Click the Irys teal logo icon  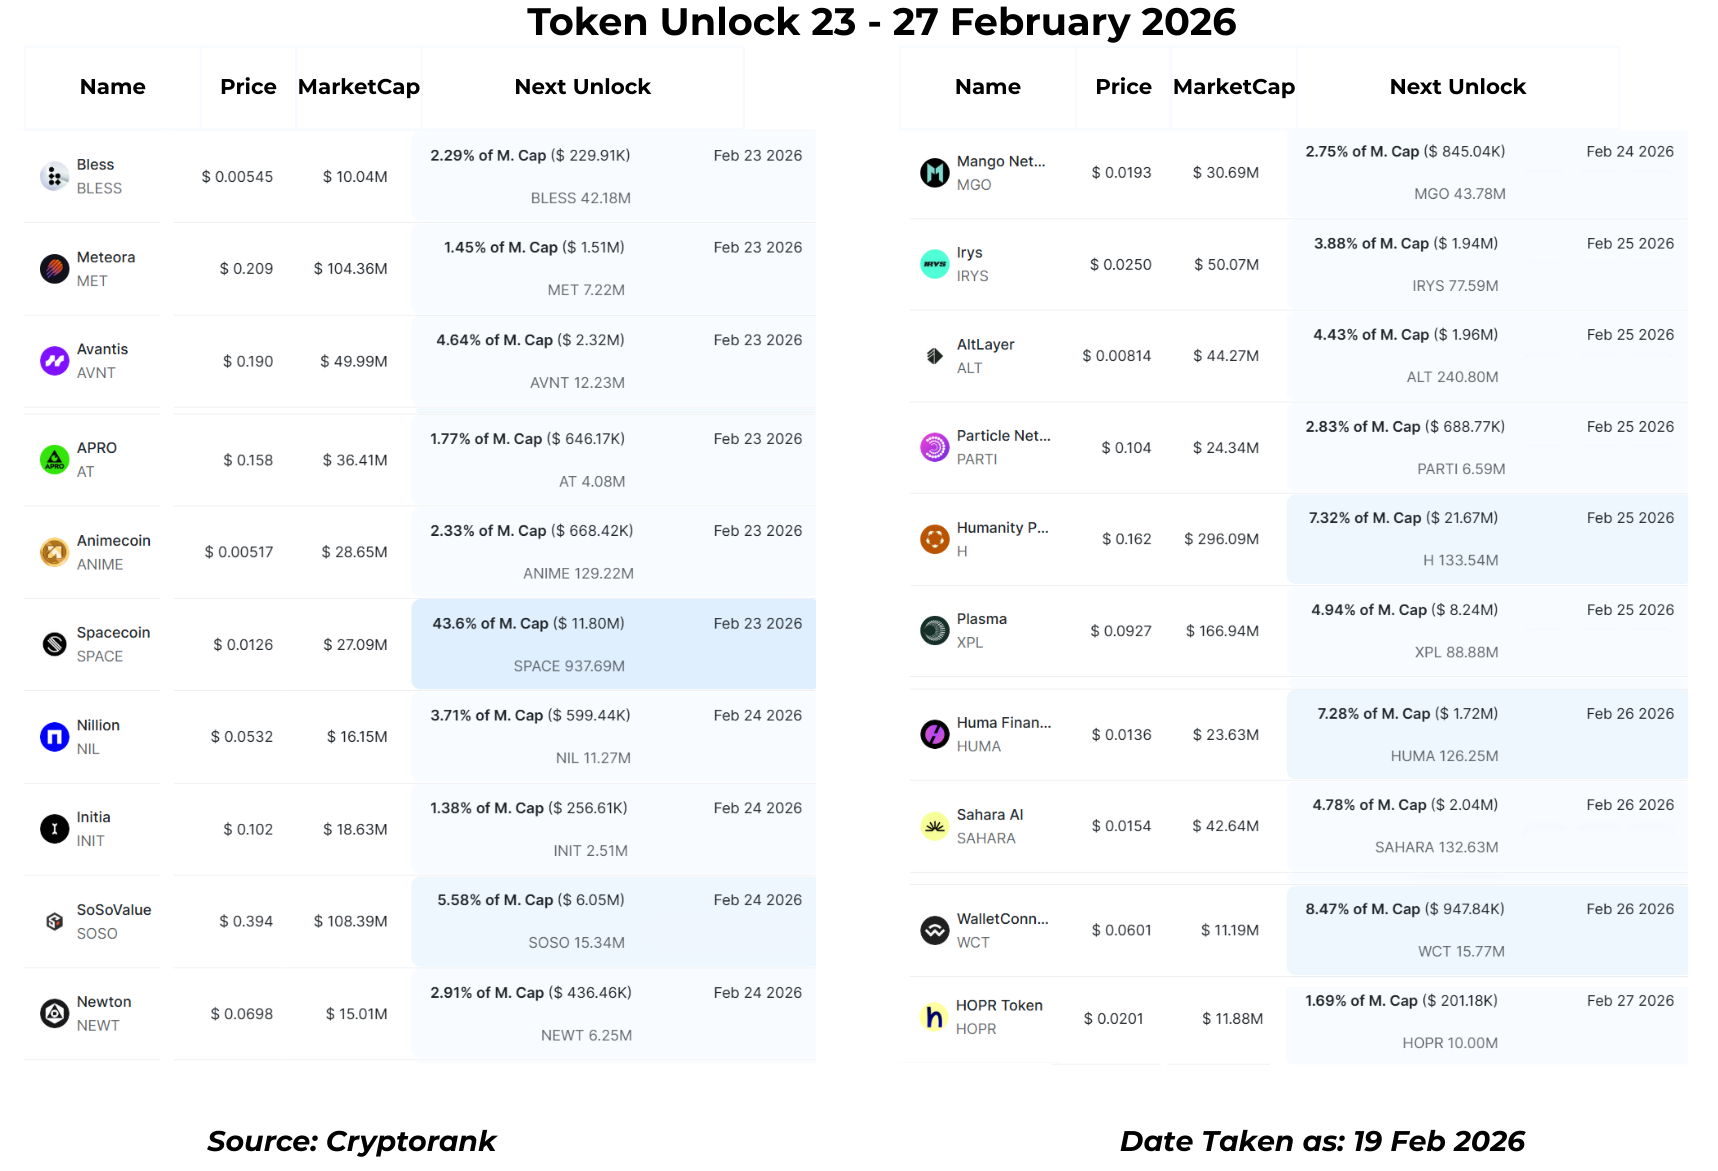(934, 264)
